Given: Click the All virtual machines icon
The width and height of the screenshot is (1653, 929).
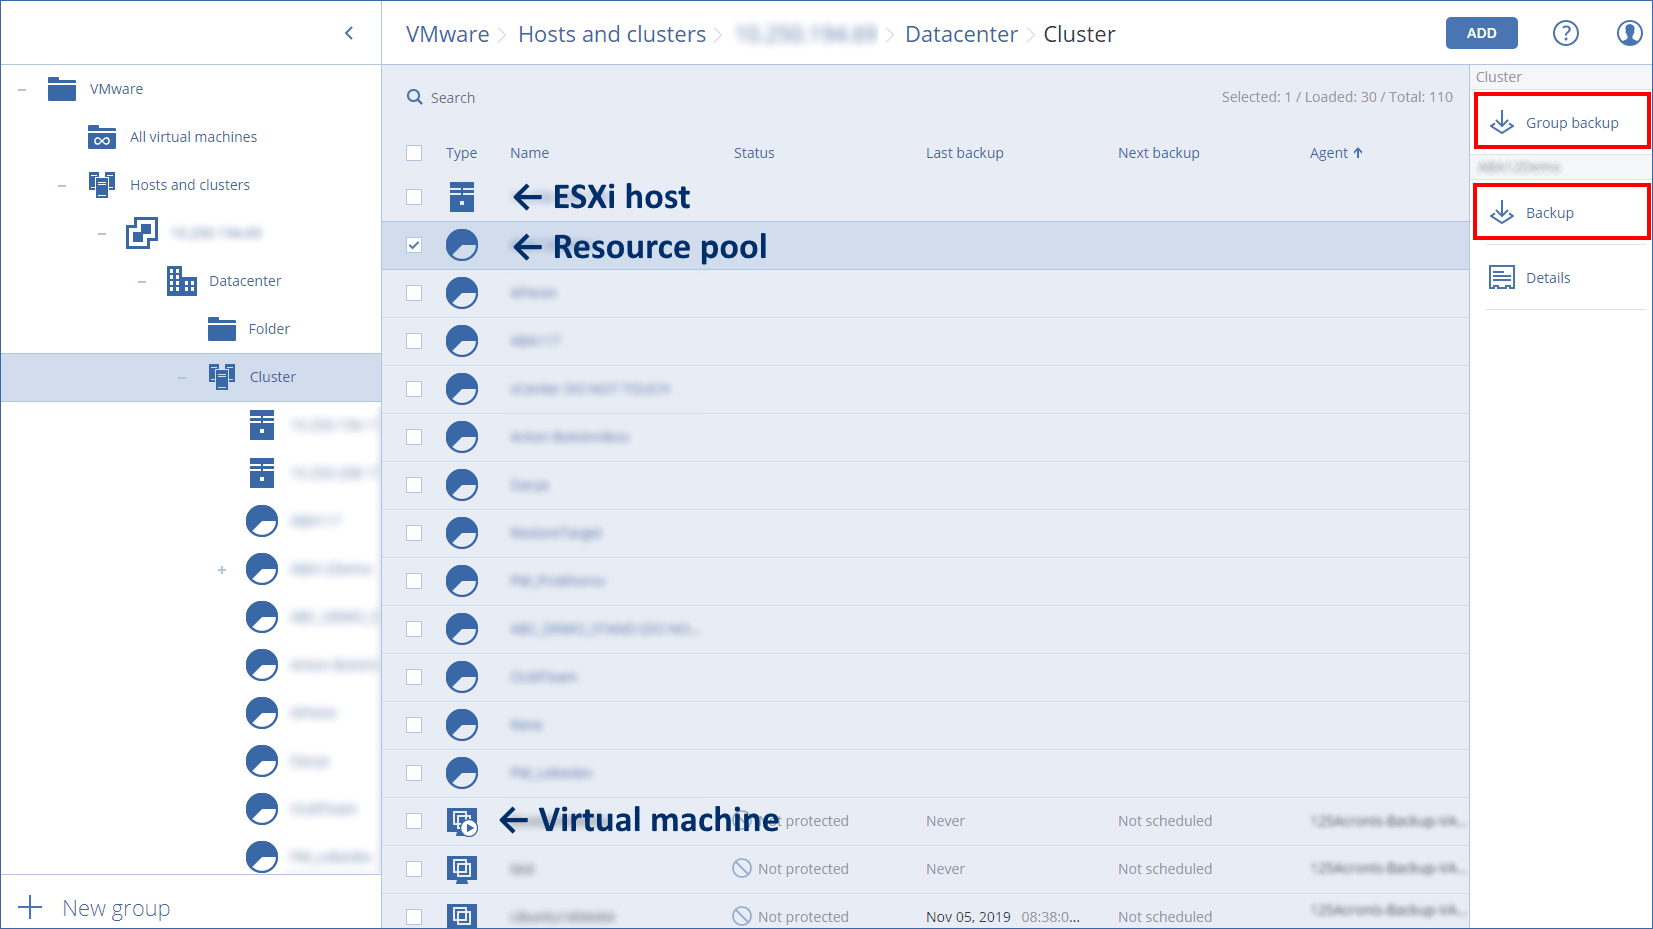Looking at the screenshot, I should click(102, 137).
